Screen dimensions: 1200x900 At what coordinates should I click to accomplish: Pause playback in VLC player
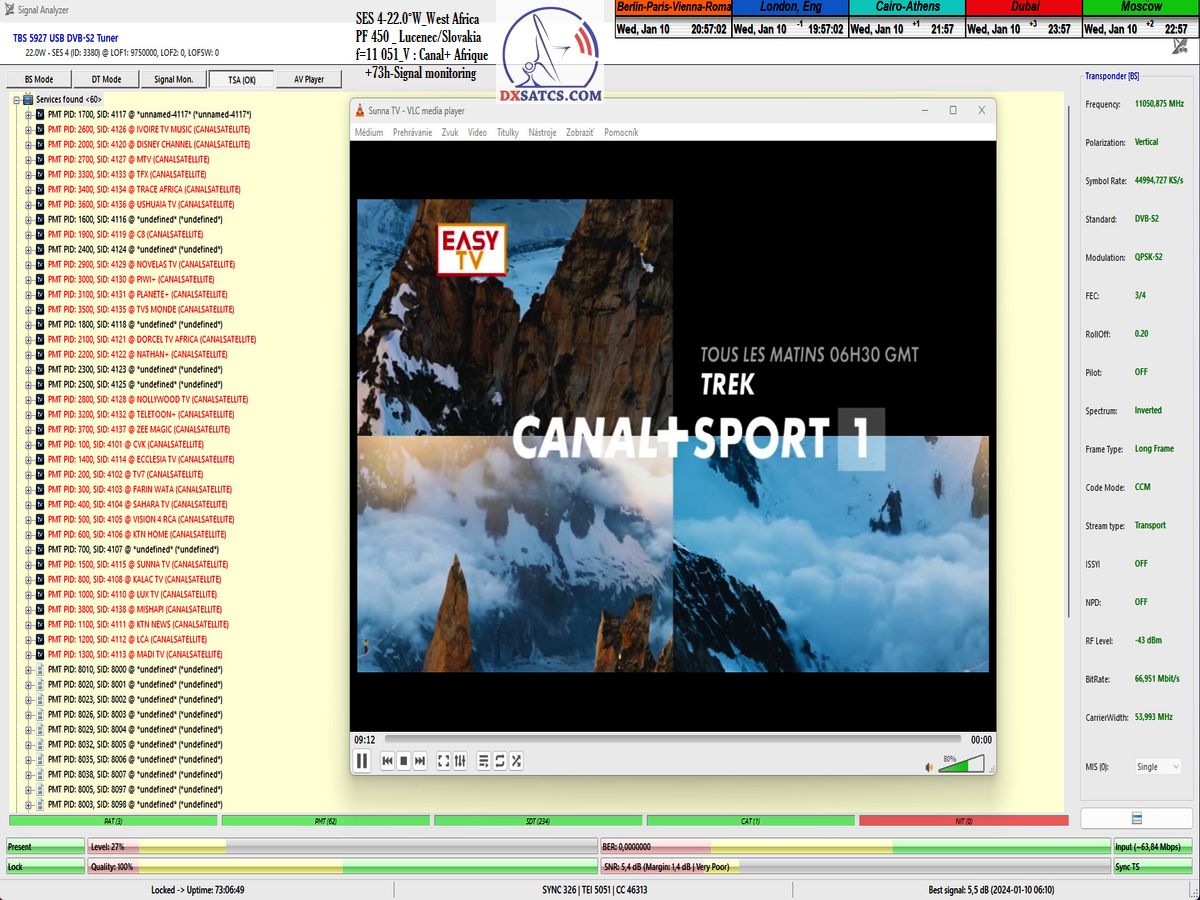pyautogui.click(x=362, y=761)
